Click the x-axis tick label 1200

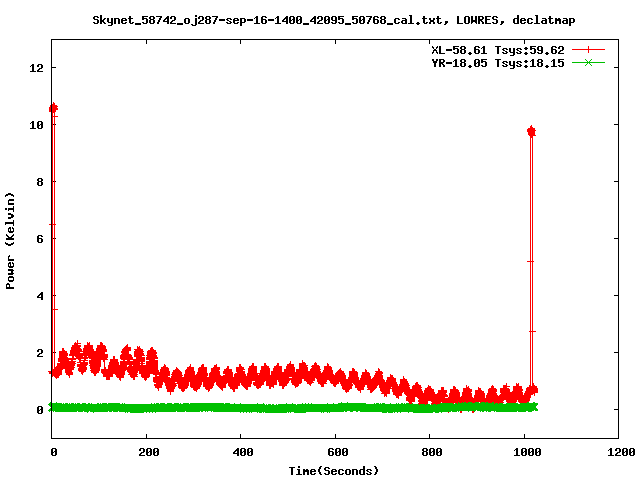tap(621, 452)
